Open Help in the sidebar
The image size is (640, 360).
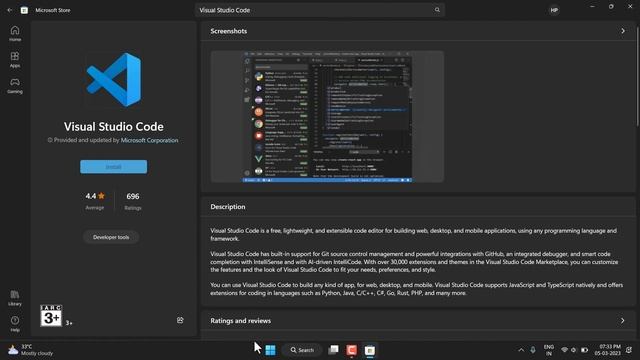(15, 324)
